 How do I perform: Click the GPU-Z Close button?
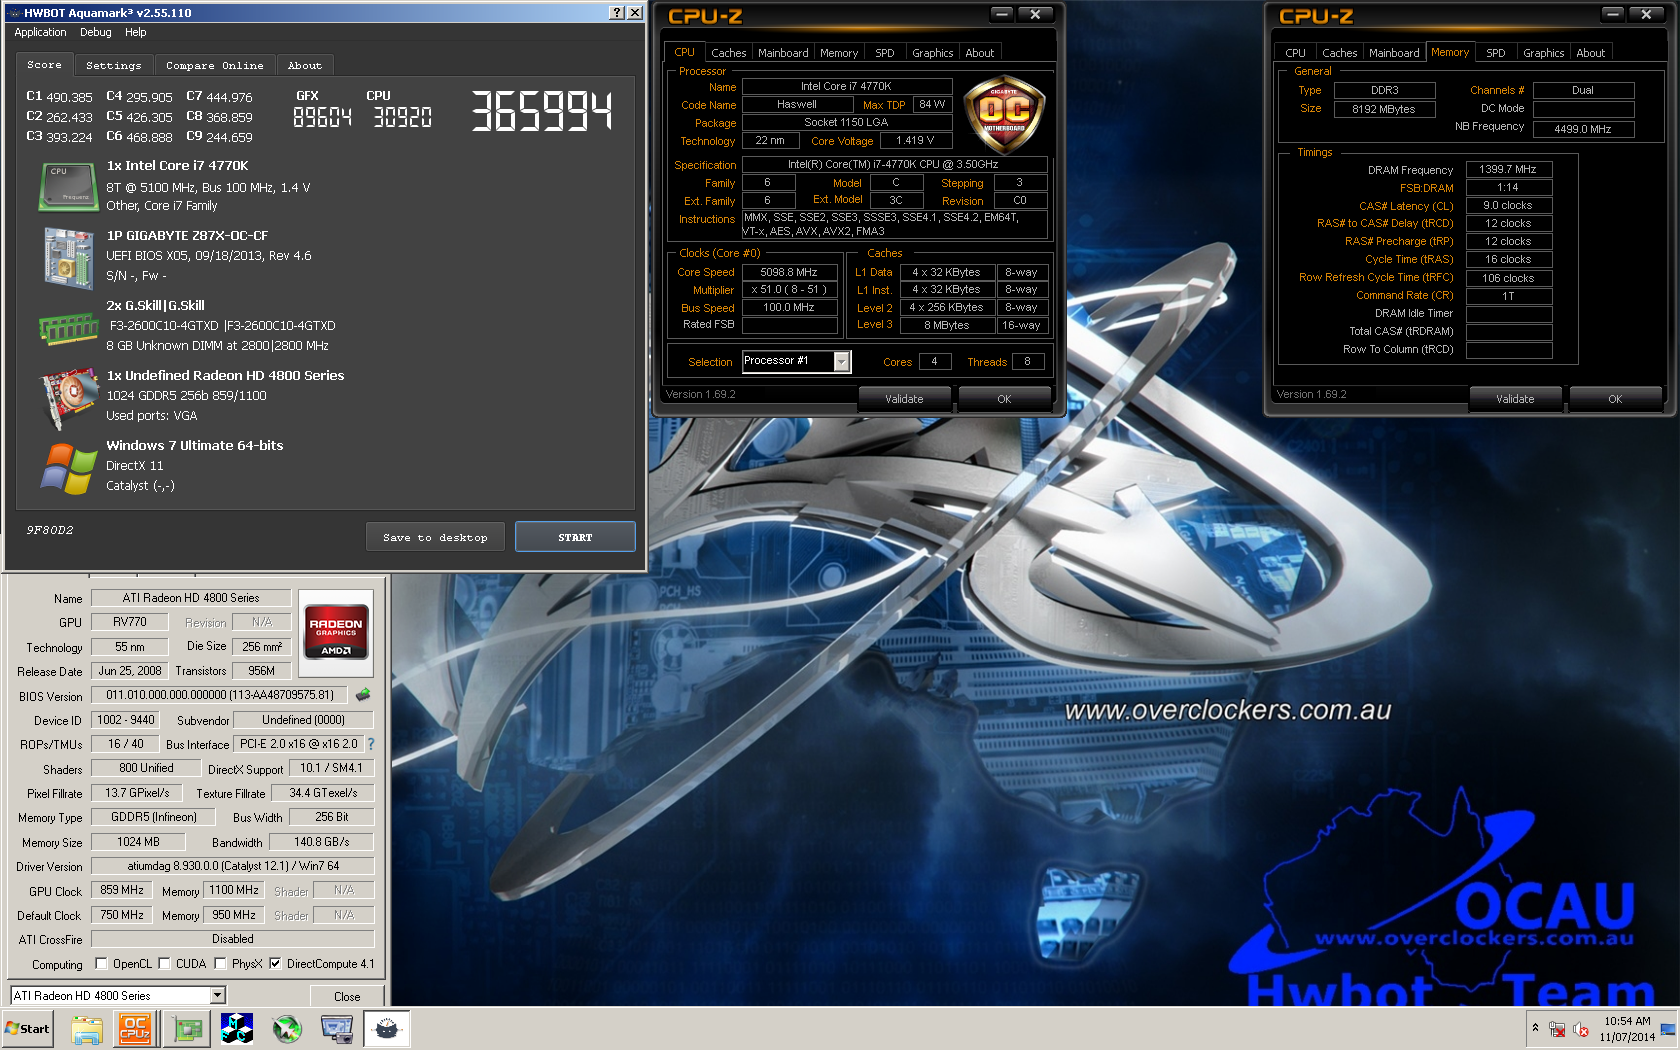coord(347,996)
